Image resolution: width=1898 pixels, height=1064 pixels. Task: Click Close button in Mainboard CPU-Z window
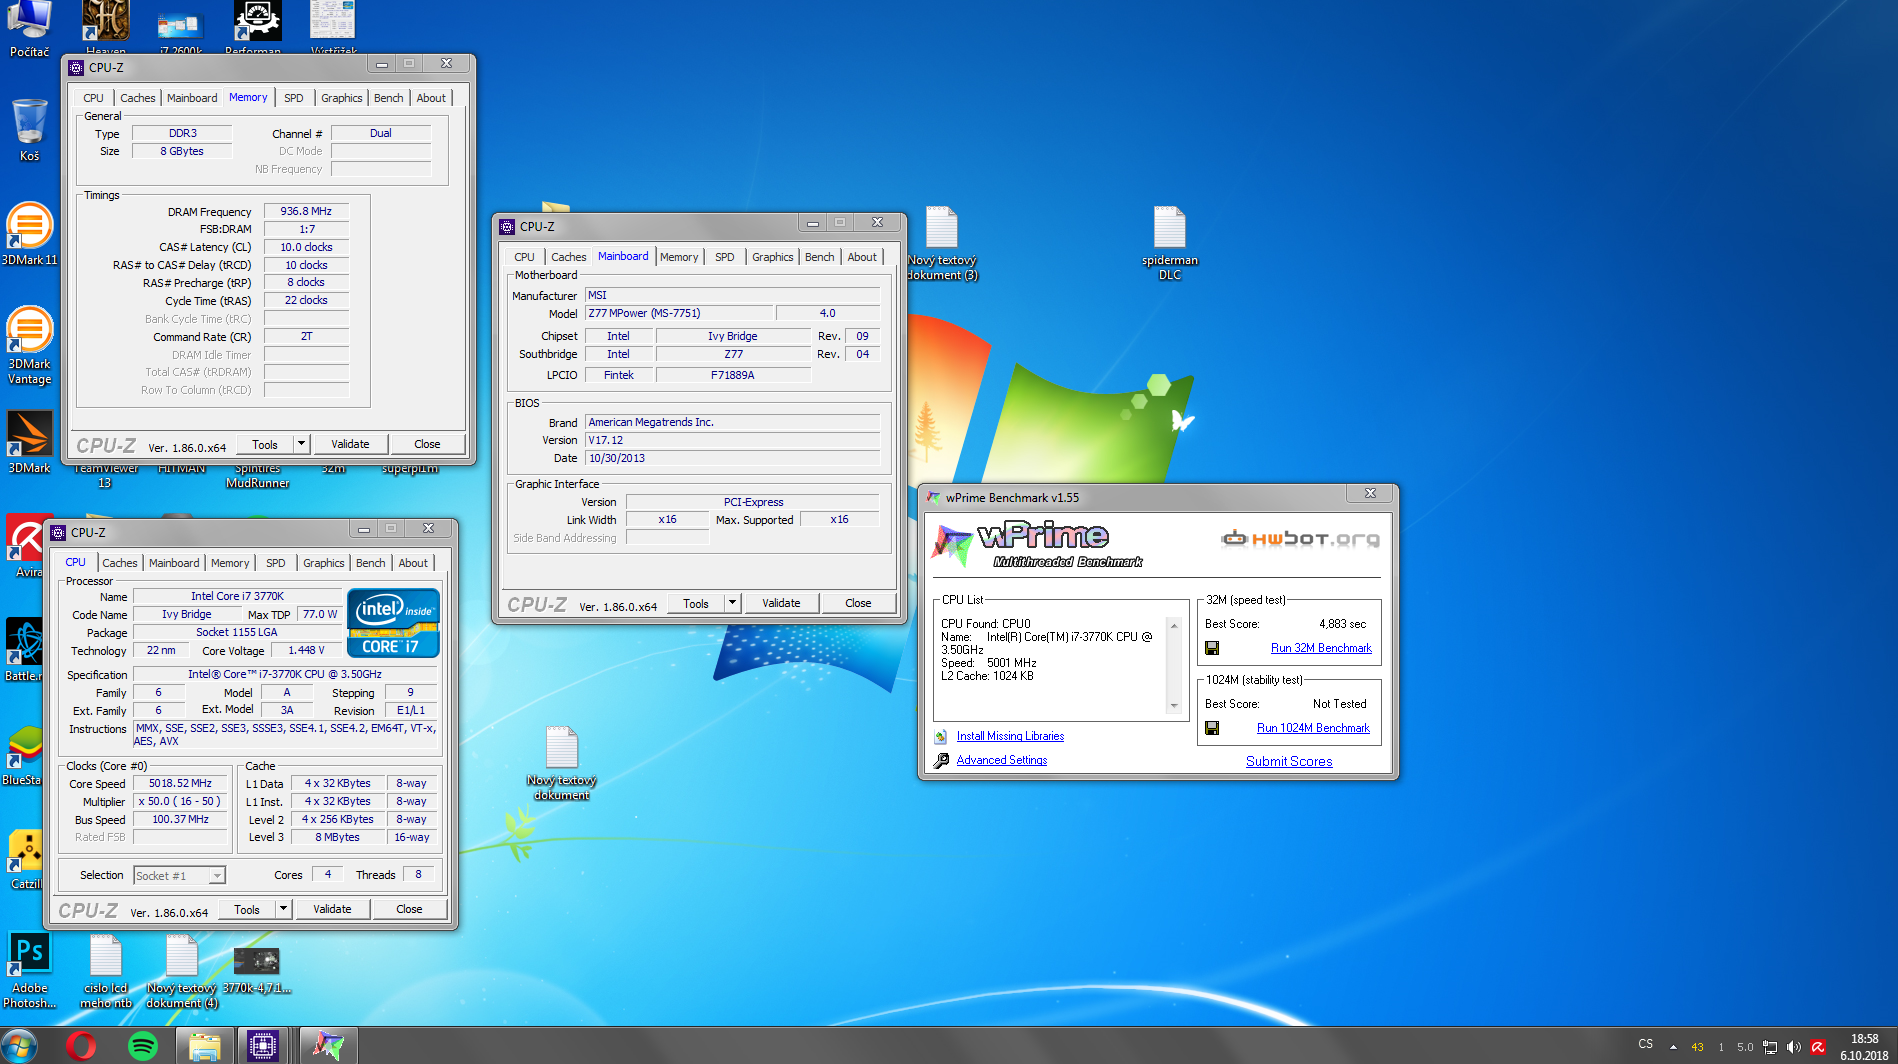[858, 603]
